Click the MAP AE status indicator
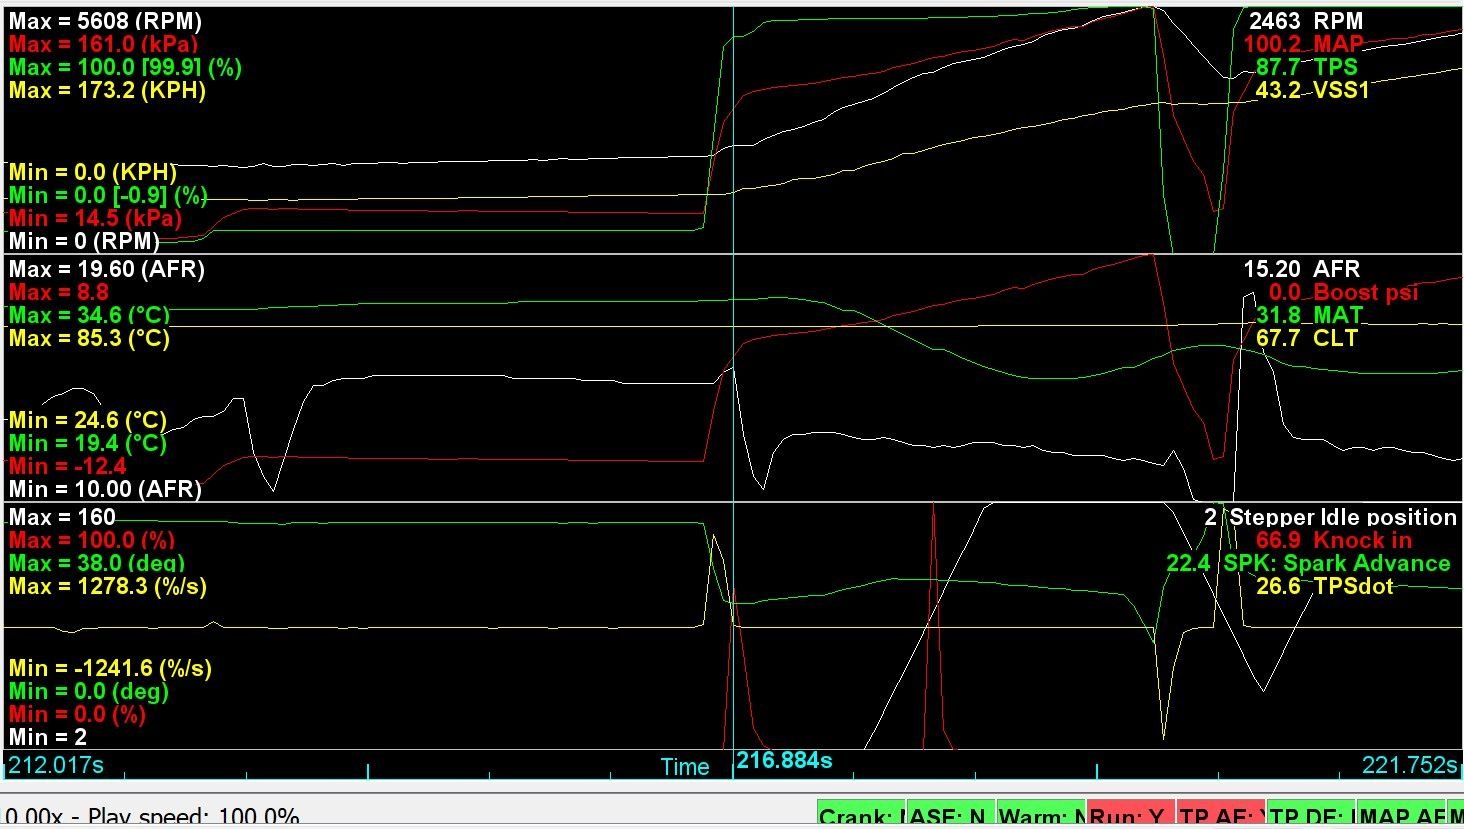Viewport: 1464px width, 829px height. [1401, 816]
